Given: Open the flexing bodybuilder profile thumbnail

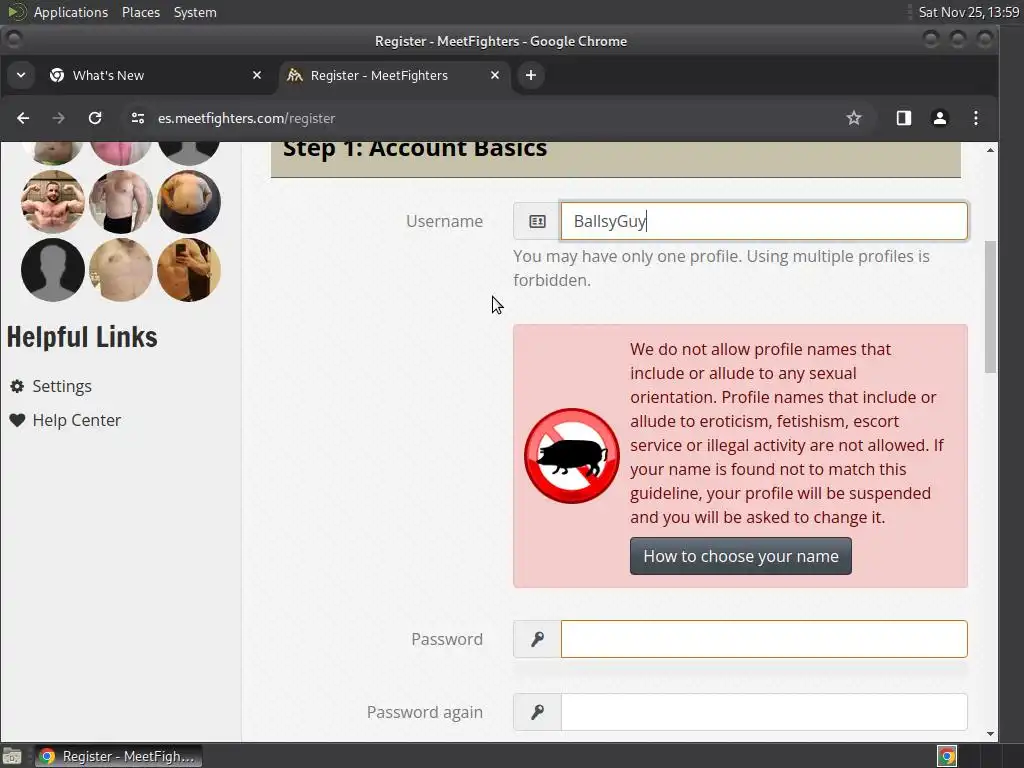Looking at the screenshot, I should [52, 202].
